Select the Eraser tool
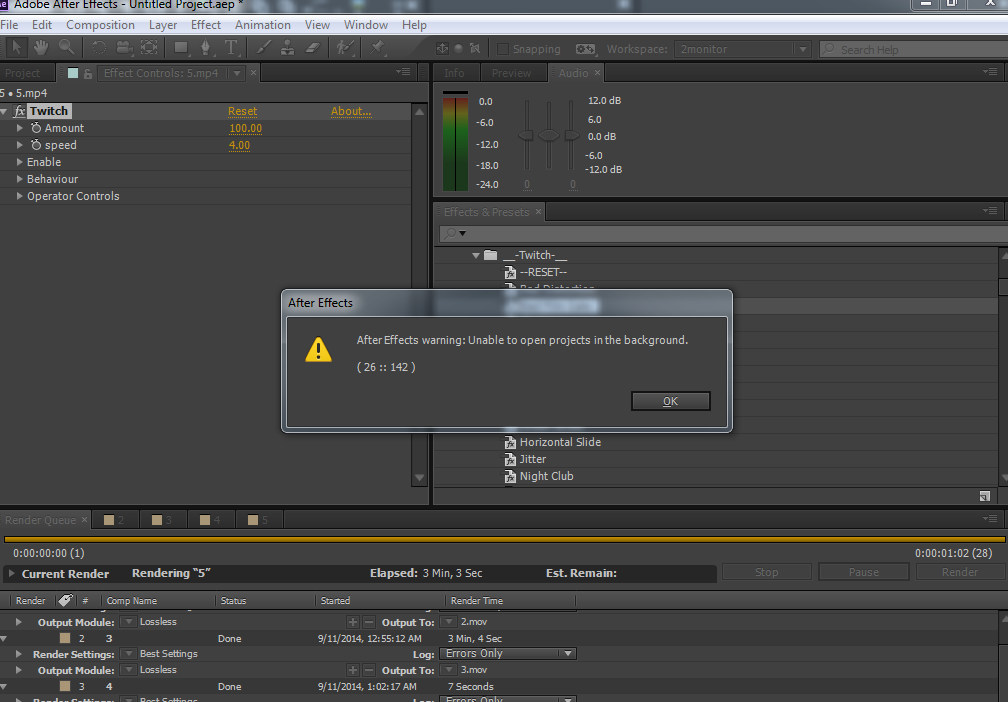The image size is (1008, 702). click(x=312, y=48)
